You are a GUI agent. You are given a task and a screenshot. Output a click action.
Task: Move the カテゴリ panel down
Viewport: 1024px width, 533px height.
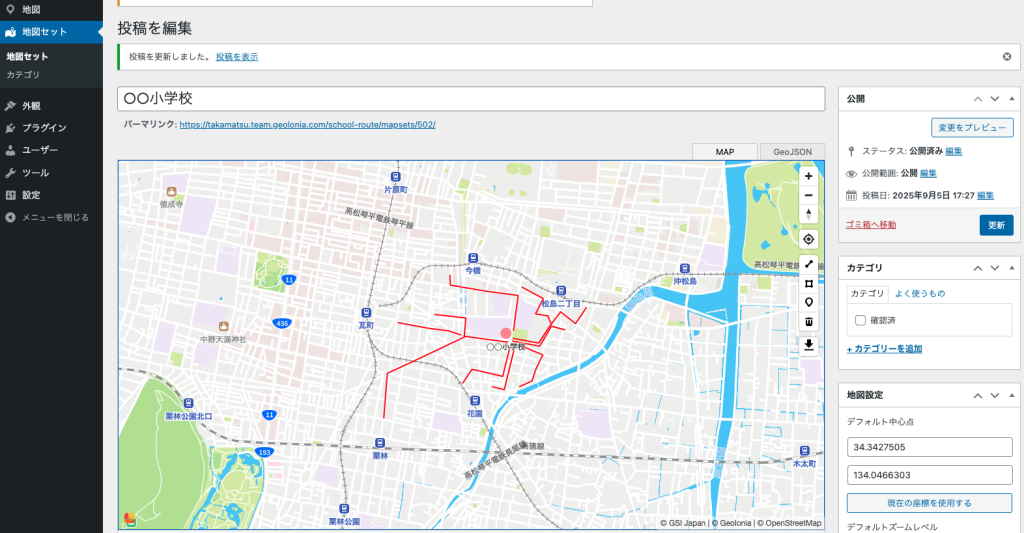994,268
